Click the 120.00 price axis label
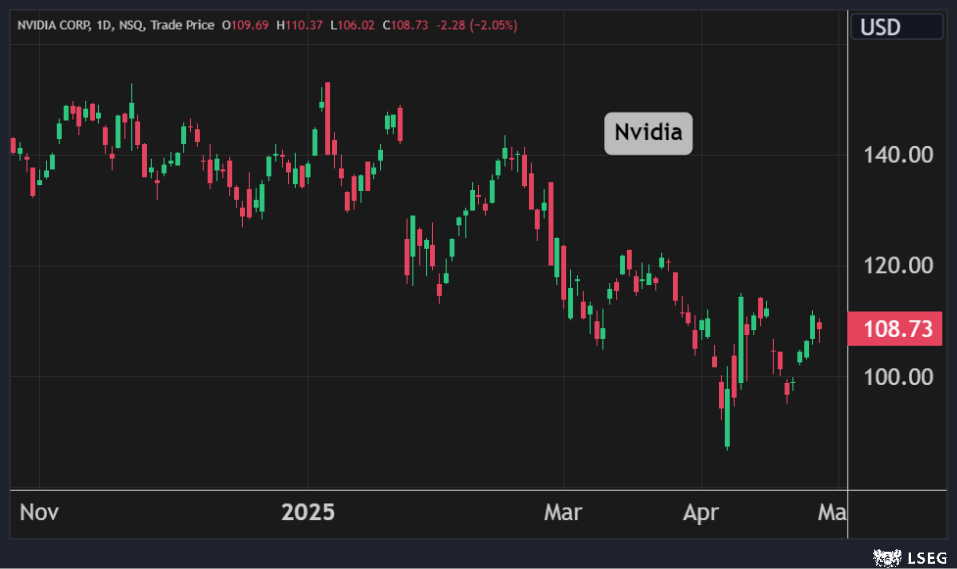The width and height of the screenshot is (957, 569). tap(897, 265)
